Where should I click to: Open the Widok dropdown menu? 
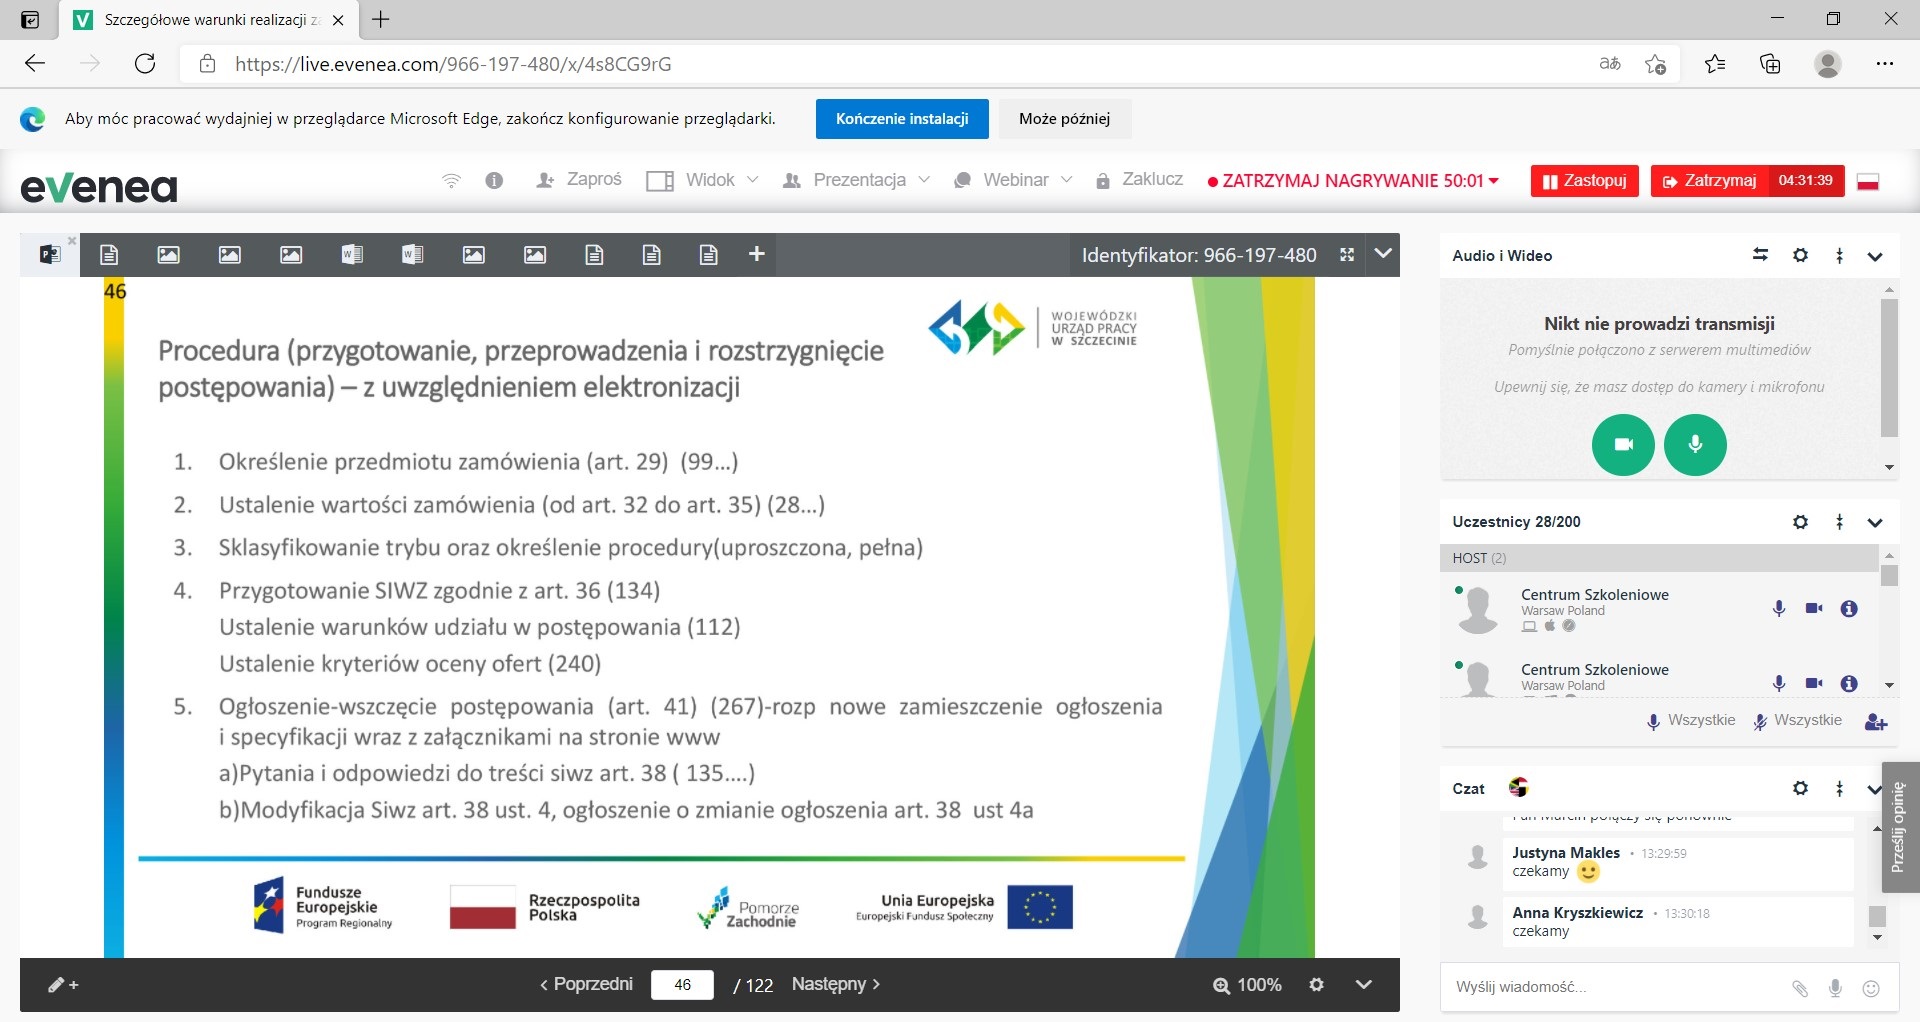(703, 180)
